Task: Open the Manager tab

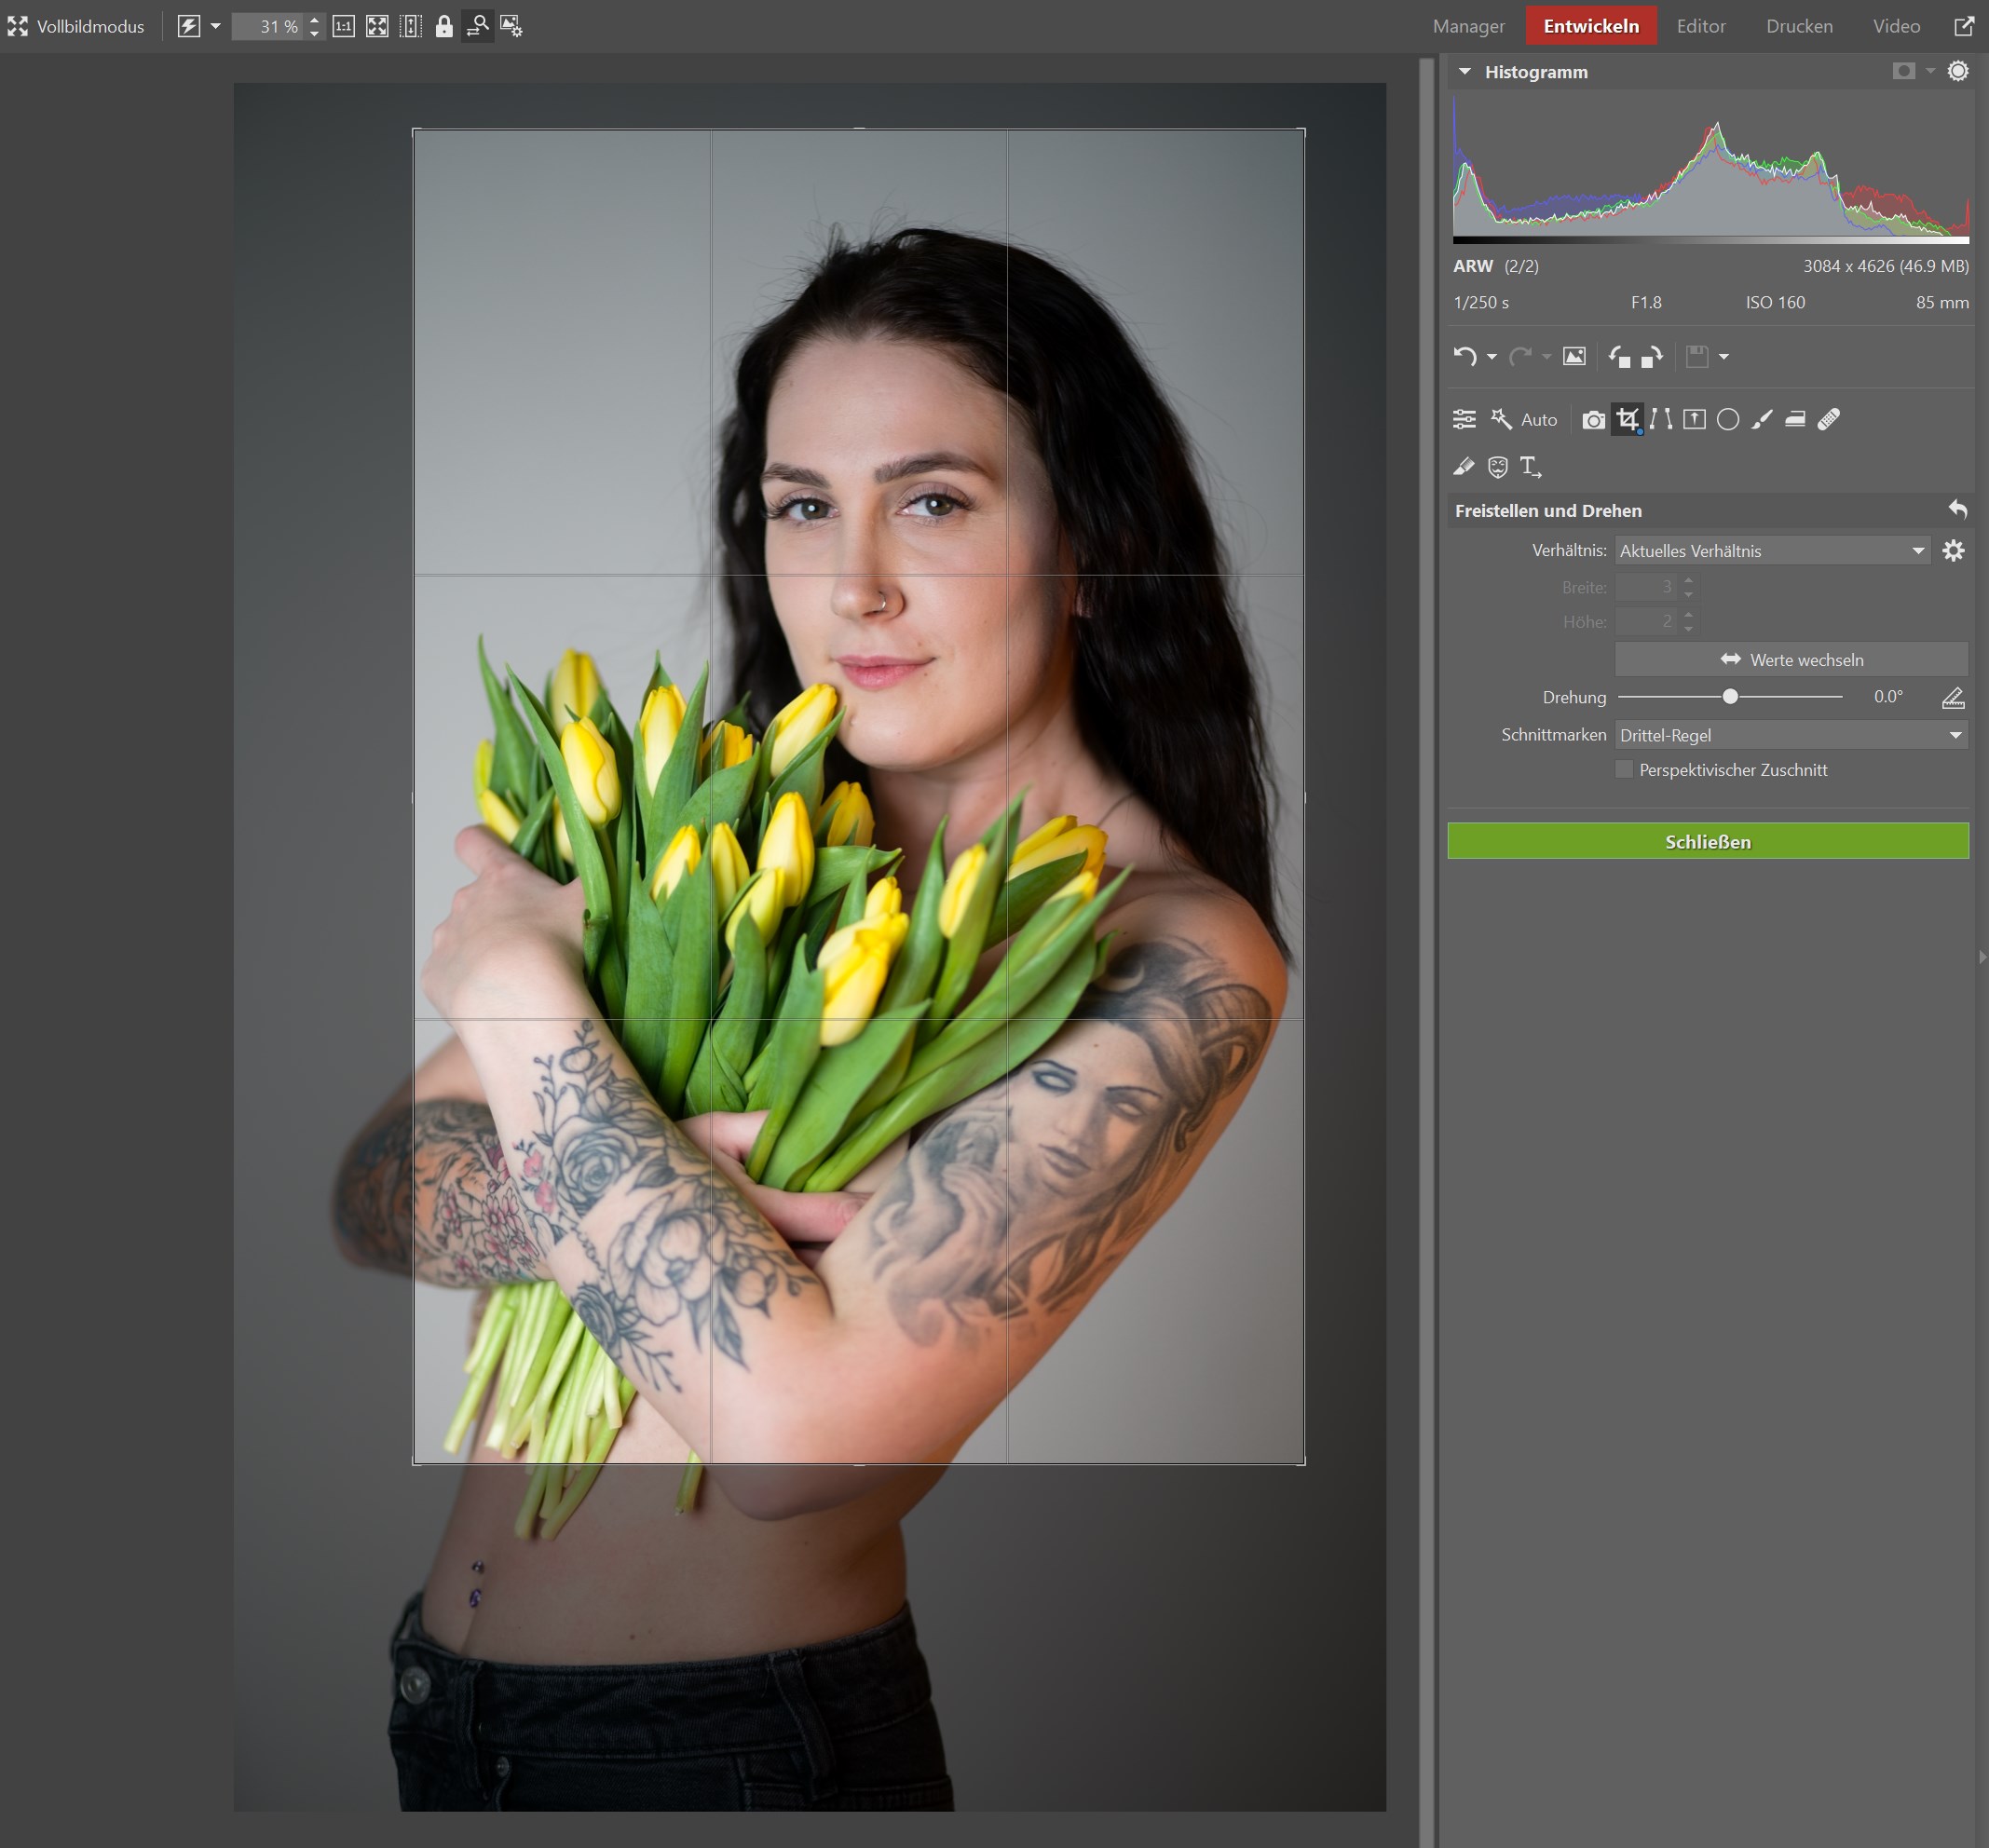Action: coord(1468,26)
